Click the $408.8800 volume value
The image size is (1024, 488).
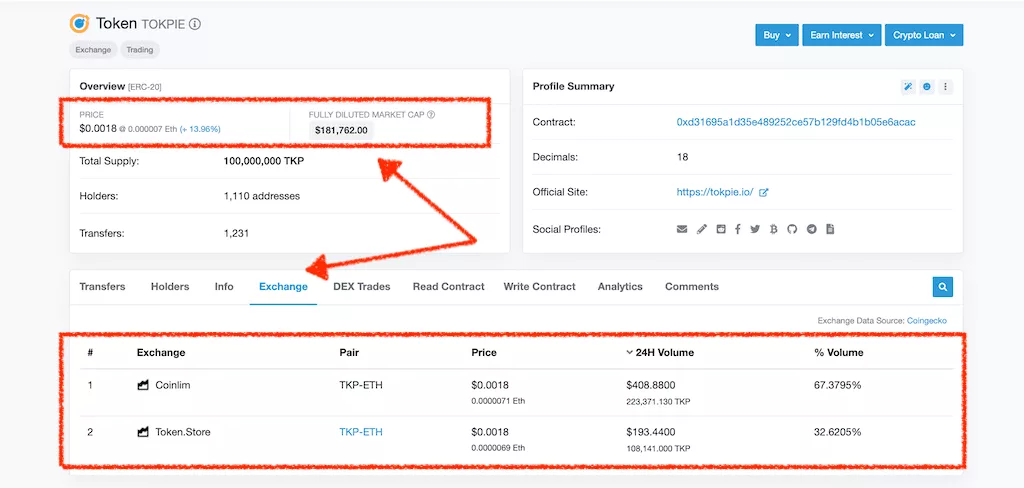coord(650,385)
